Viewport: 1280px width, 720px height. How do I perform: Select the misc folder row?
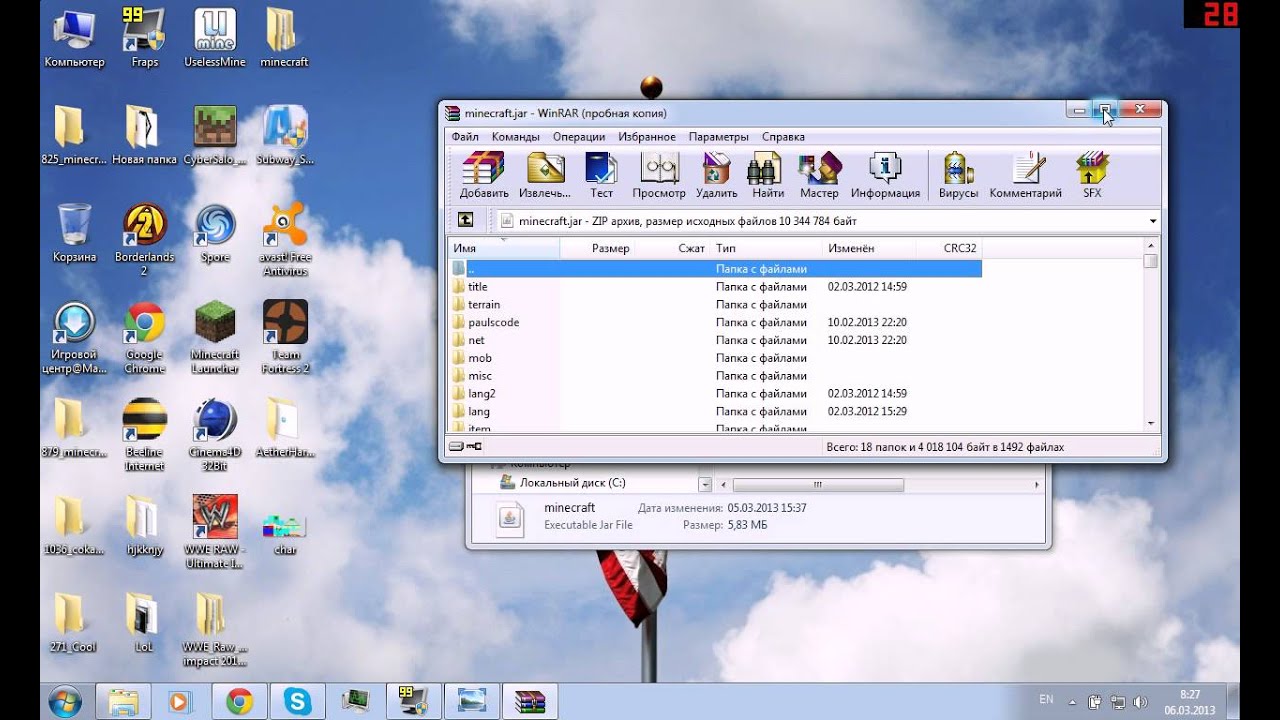click(714, 376)
